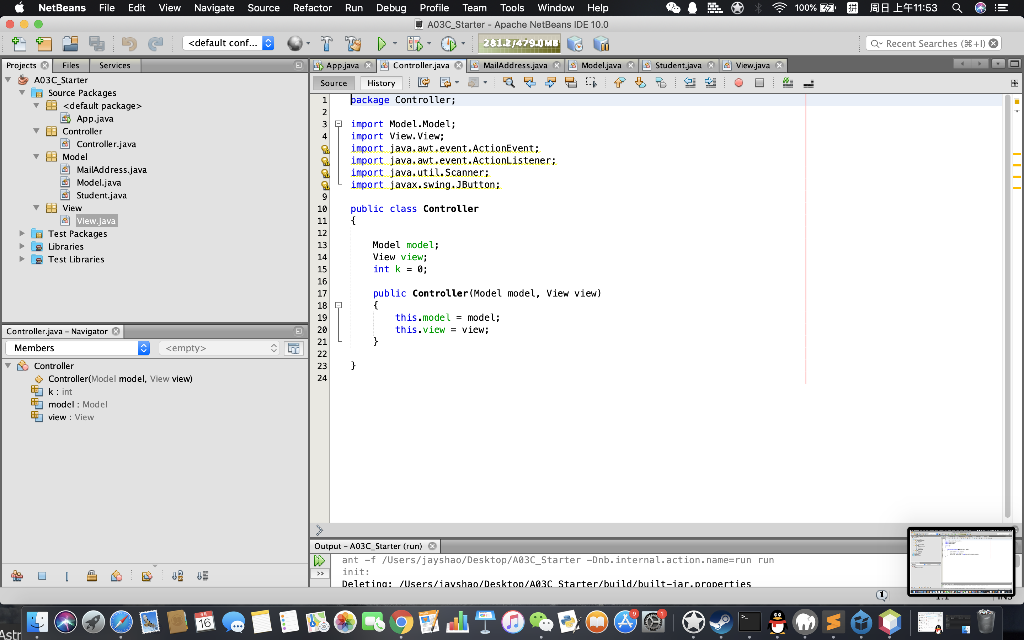Click the Profile Project clock icon
1024x640 pixels.
447,43
